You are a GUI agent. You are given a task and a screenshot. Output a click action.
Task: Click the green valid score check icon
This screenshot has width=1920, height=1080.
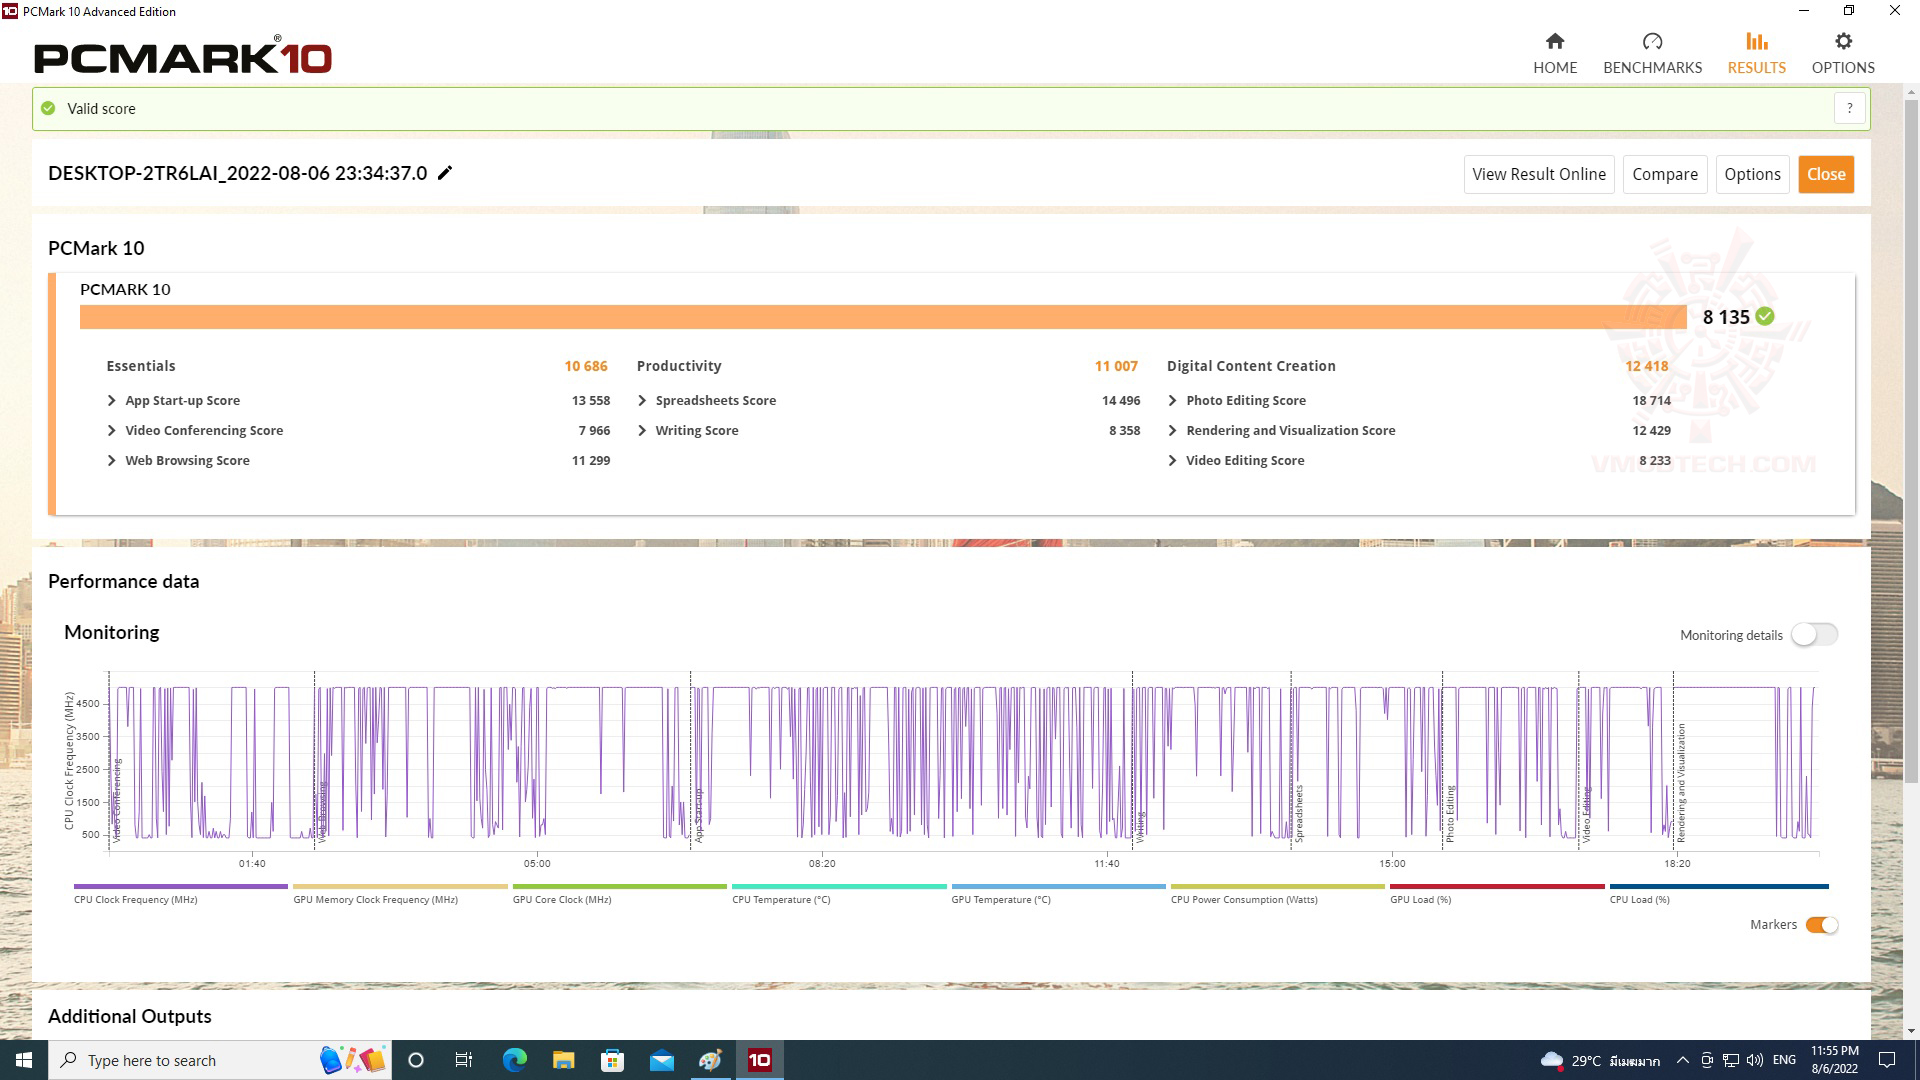pos(48,108)
